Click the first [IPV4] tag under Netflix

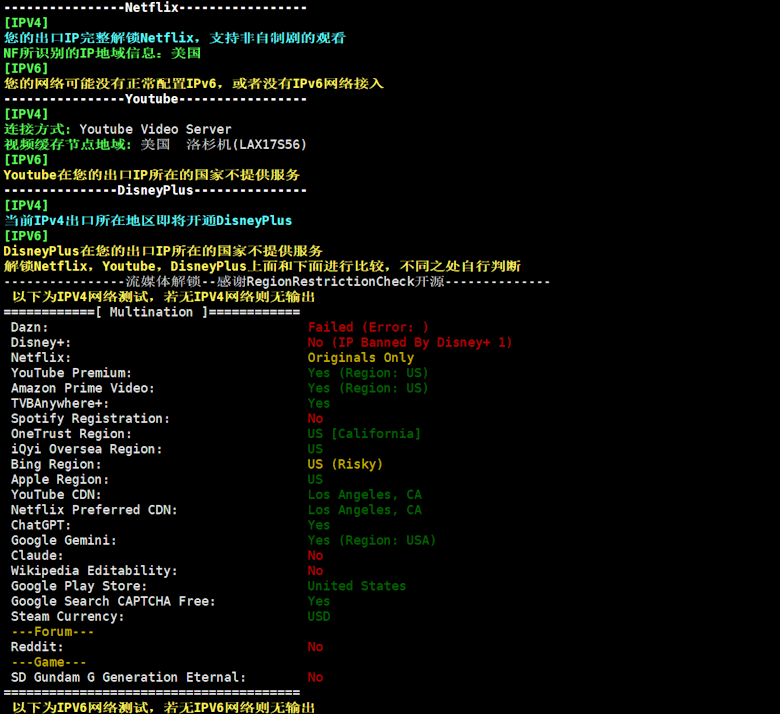tap(26, 23)
